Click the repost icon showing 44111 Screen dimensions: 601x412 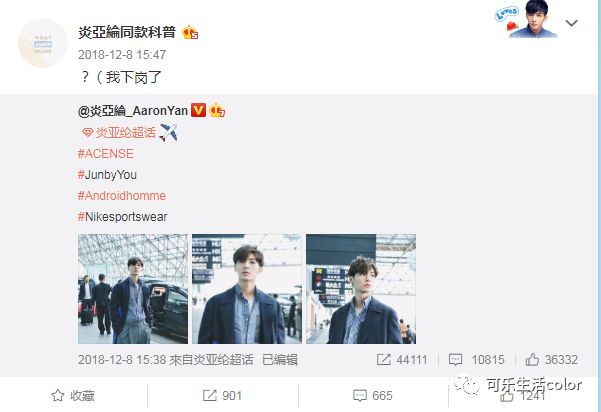(x=383, y=359)
